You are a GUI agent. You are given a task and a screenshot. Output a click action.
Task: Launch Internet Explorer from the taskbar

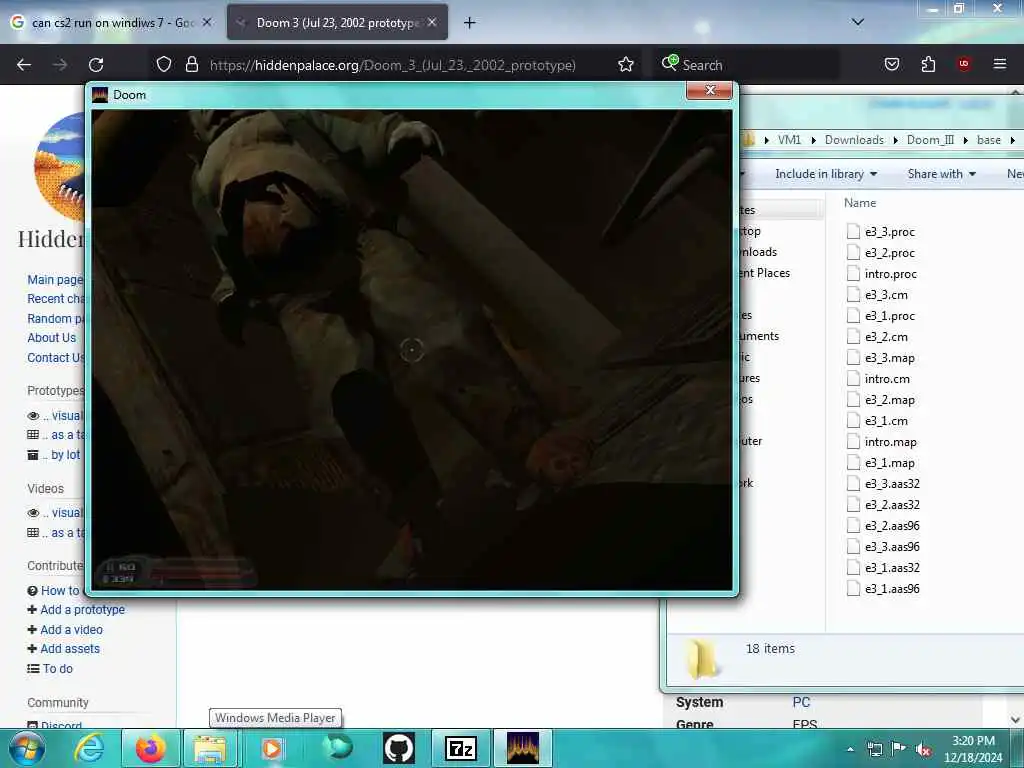click(88, 748)
